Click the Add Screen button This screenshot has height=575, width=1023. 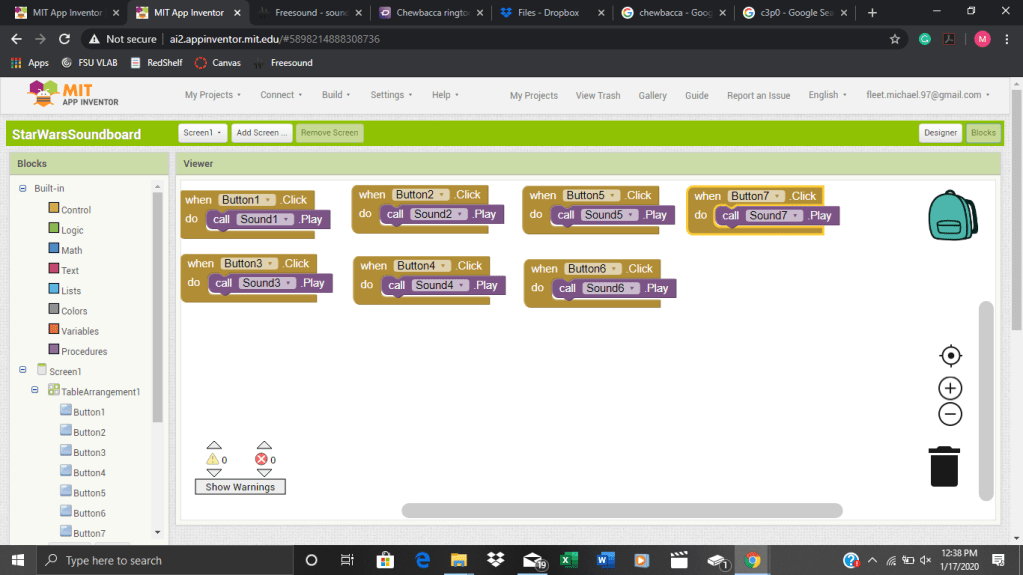coord(262,133)
